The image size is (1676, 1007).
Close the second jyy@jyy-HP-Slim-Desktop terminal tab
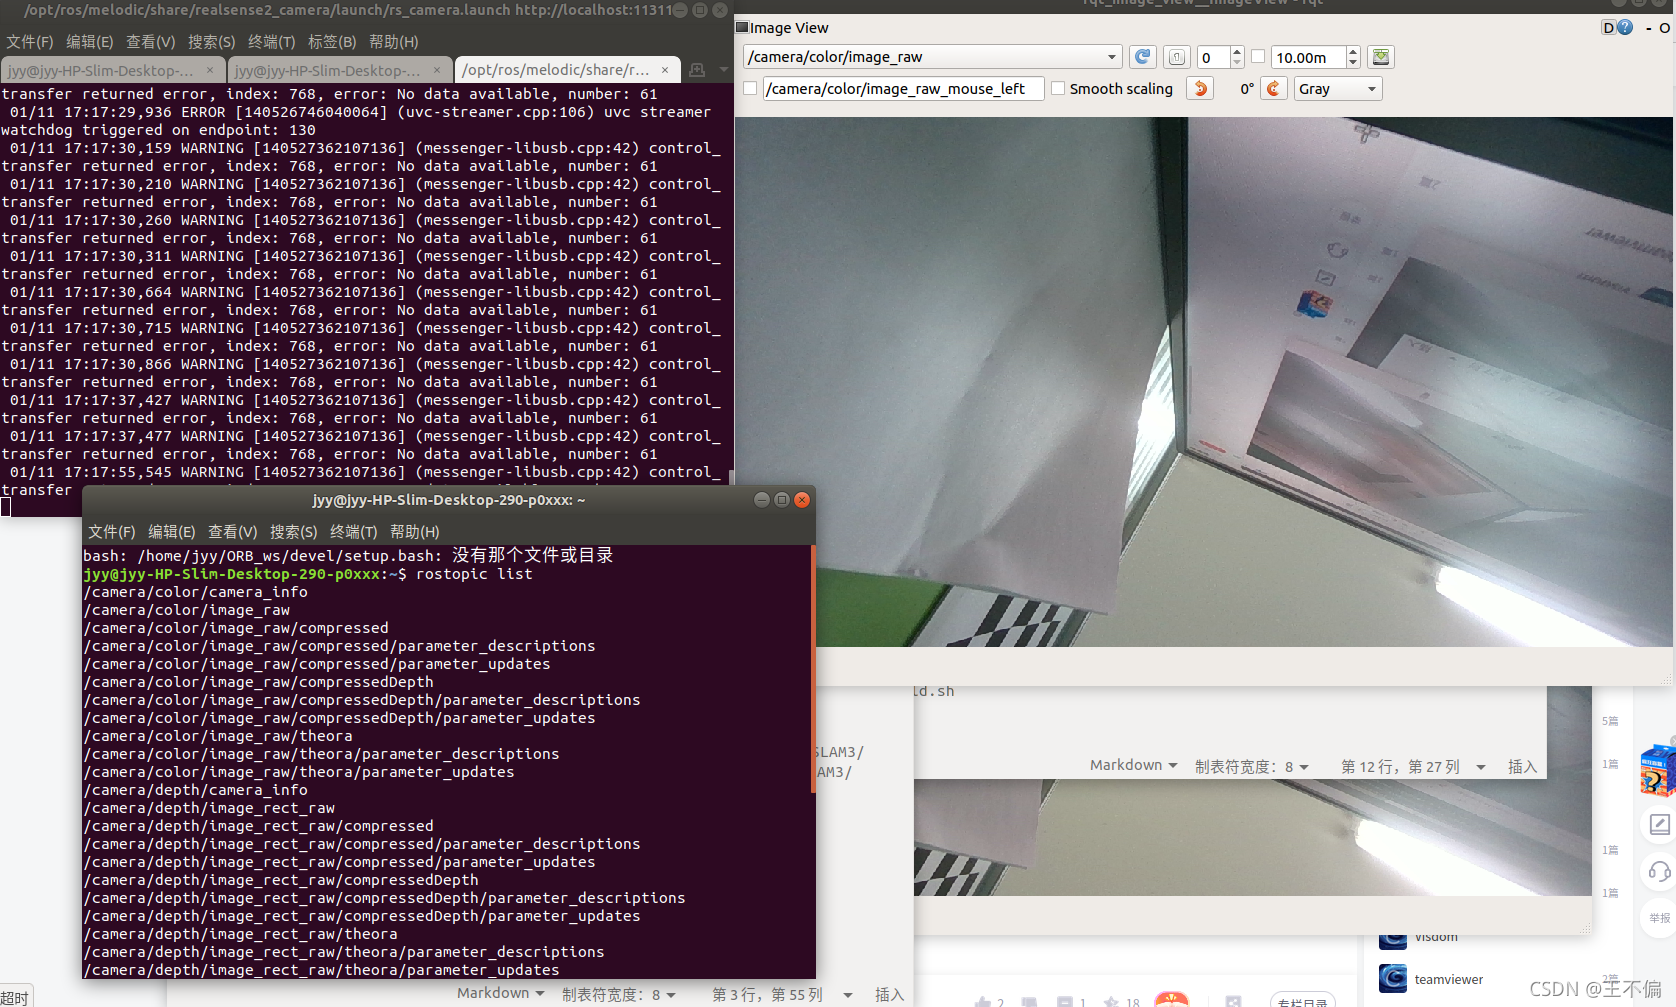coord(437,70)
